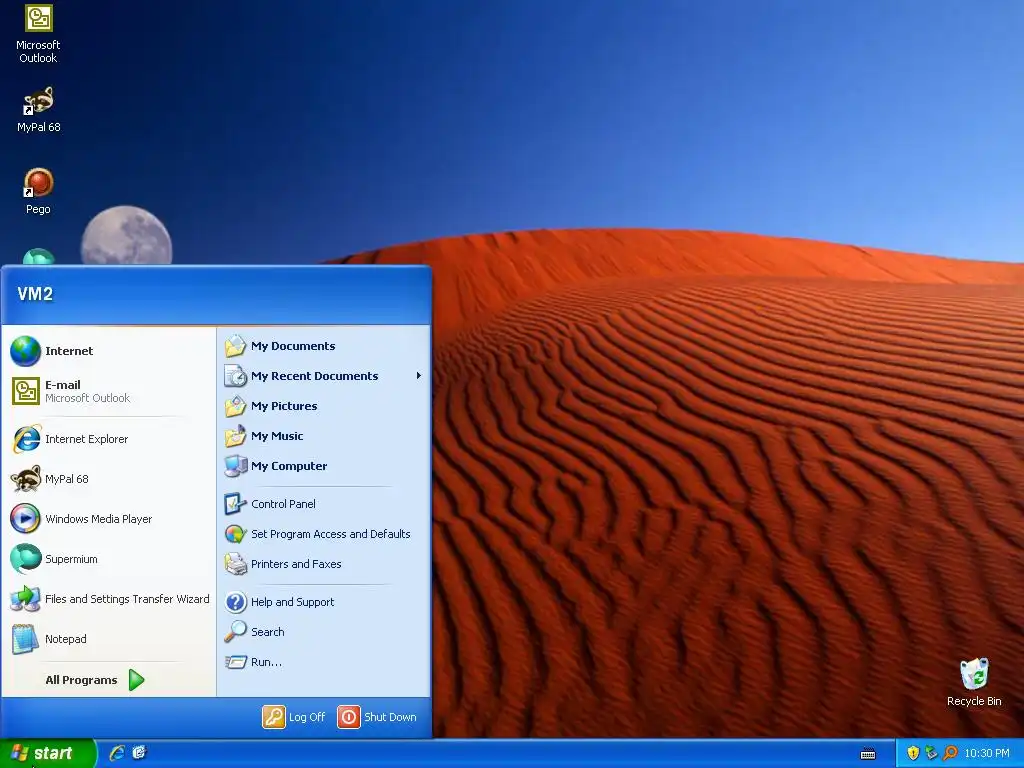Click the Shut Down button

click(377, 717)
